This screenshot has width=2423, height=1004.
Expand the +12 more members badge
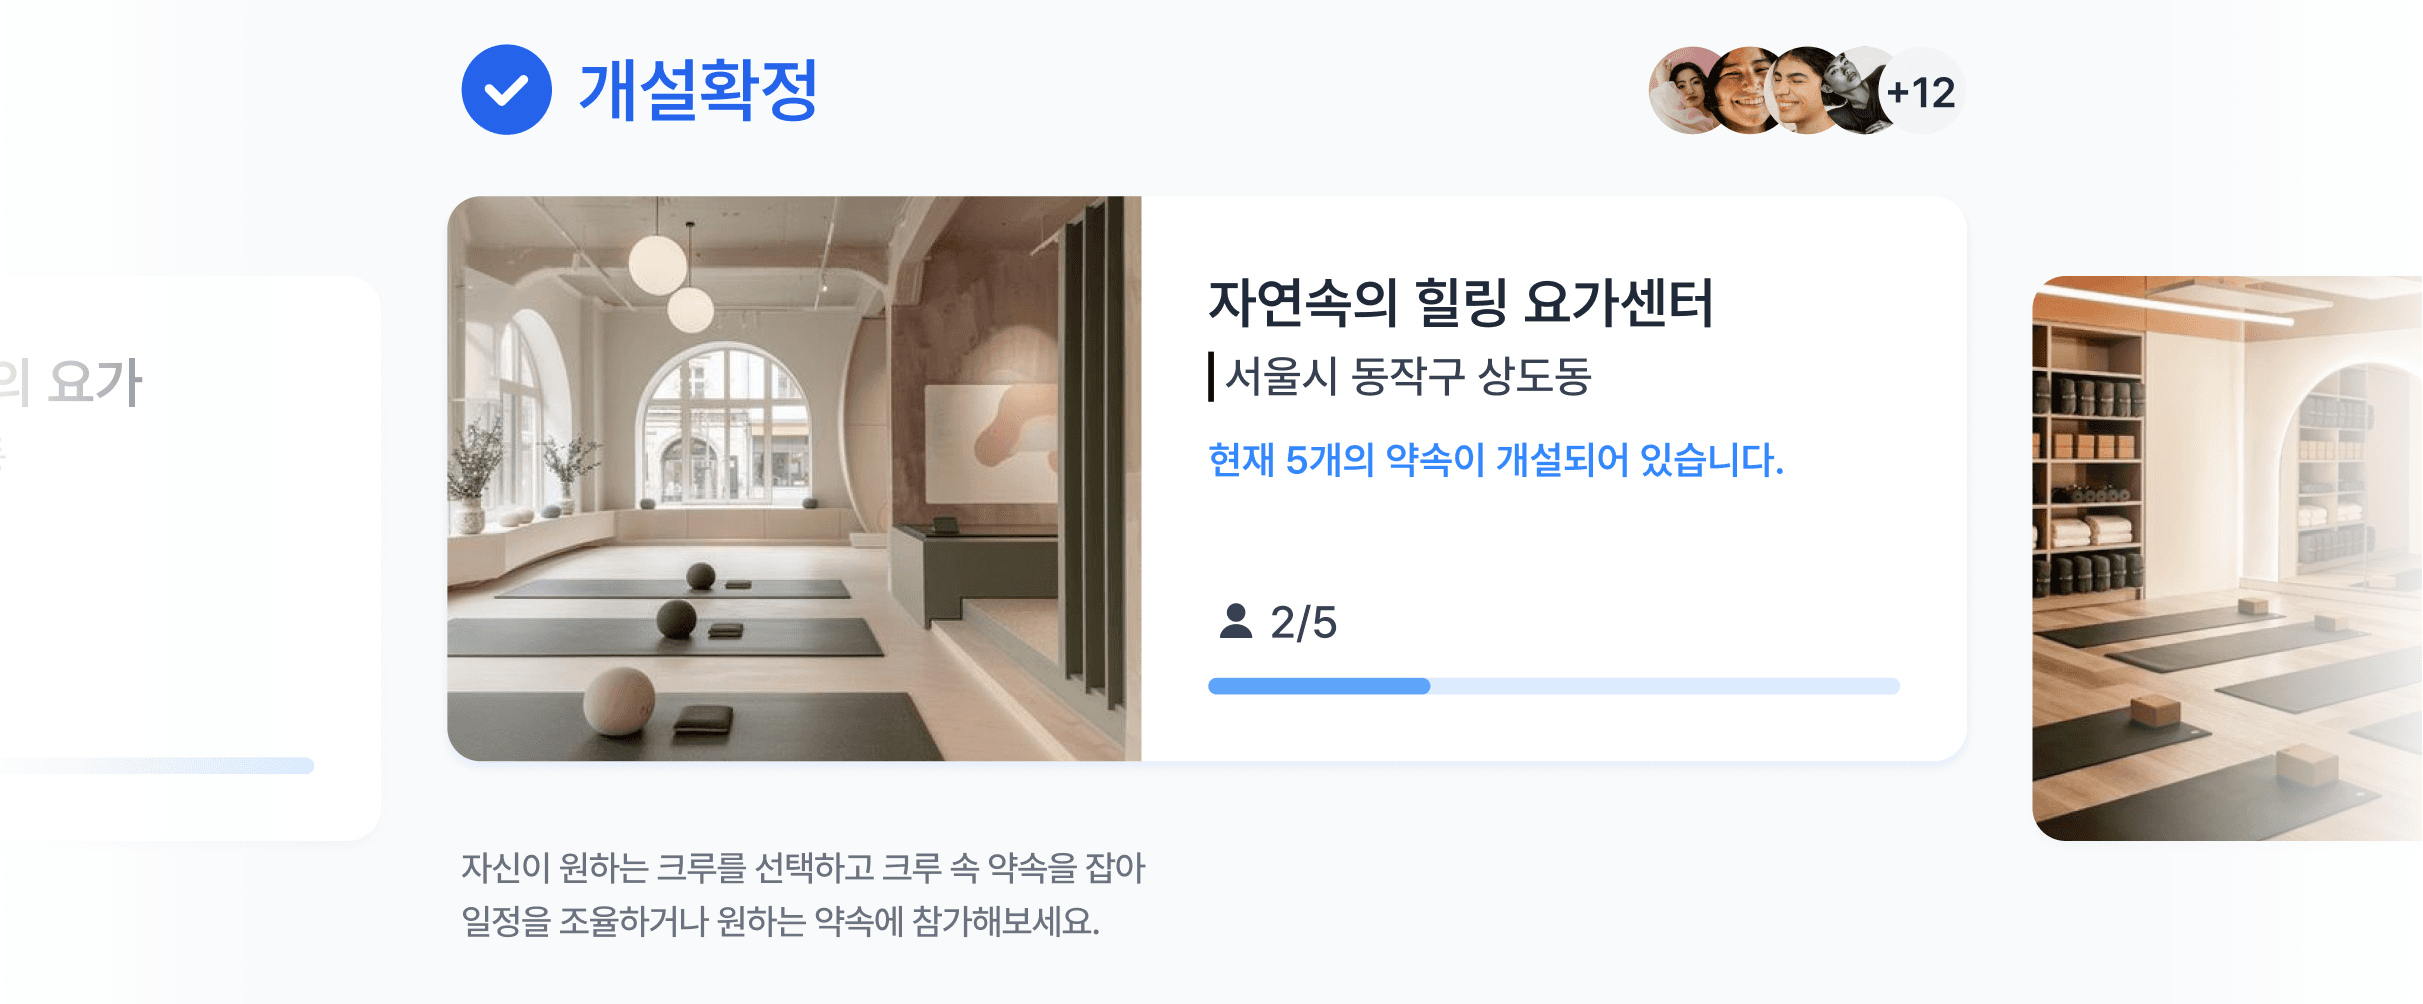(x=1922, y=92)
